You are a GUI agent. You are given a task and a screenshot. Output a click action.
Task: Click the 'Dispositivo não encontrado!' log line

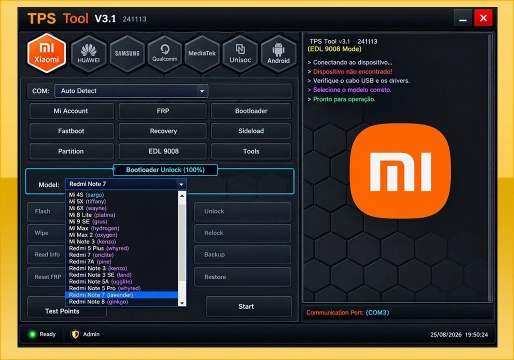coord(352,72)
